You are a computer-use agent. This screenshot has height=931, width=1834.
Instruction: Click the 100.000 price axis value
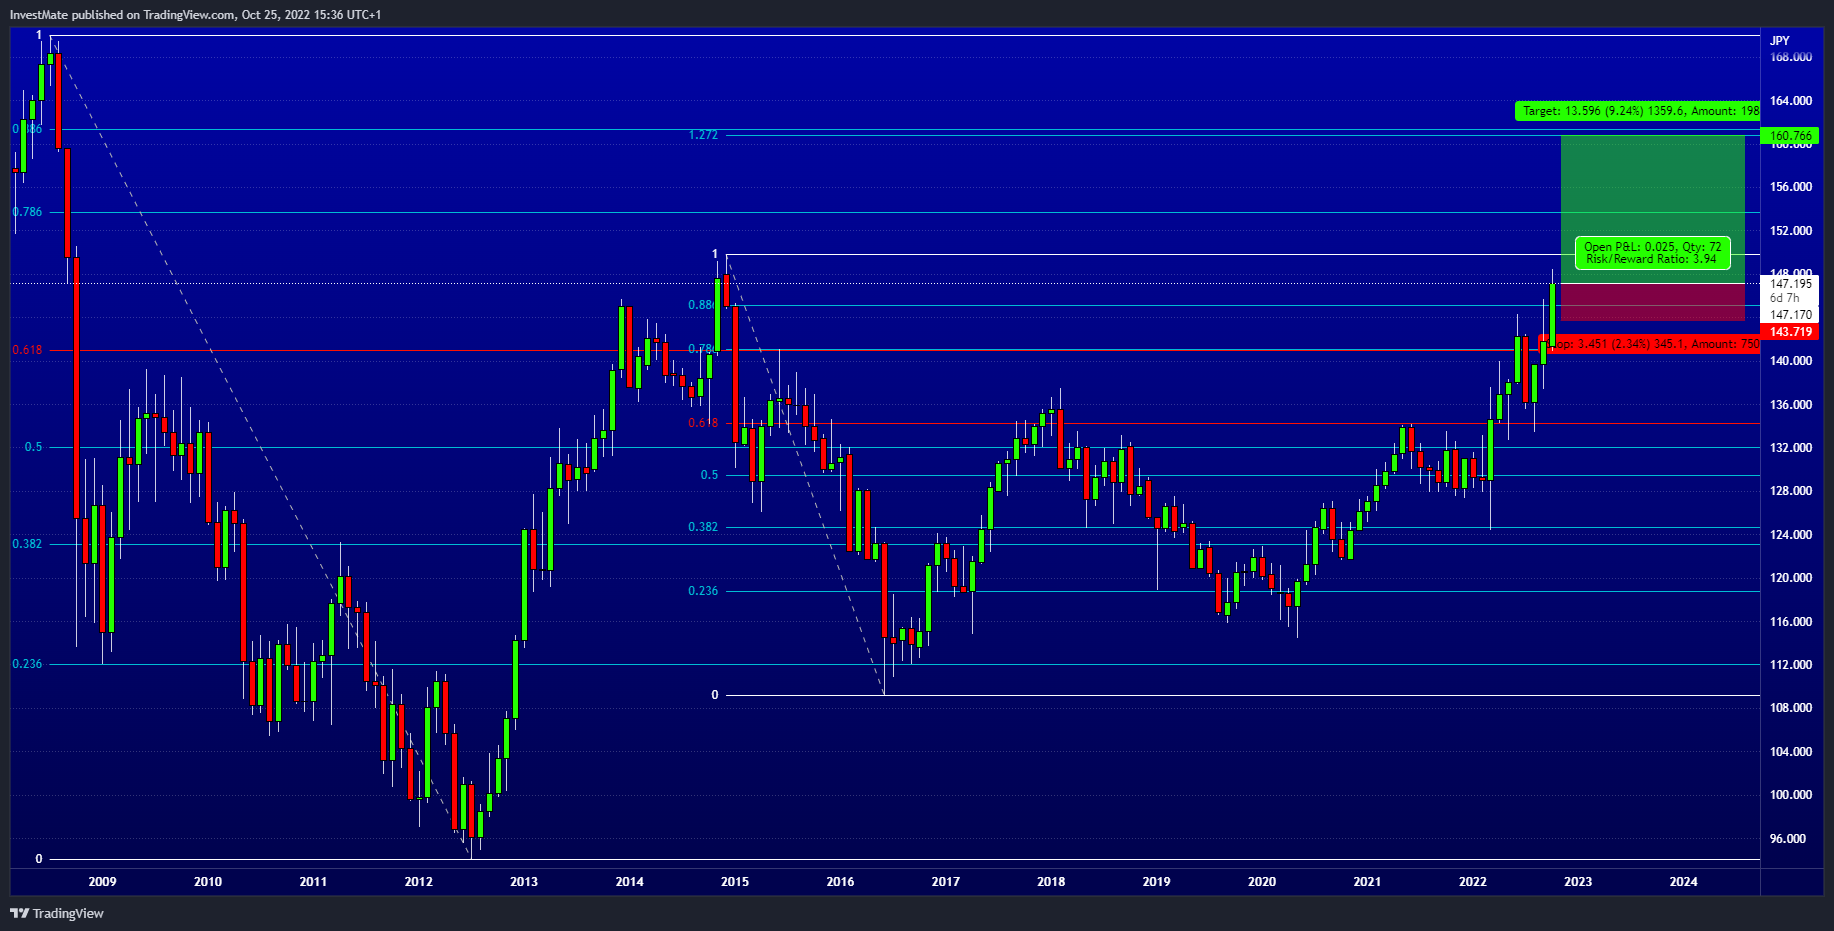[x=1791, y=795]
